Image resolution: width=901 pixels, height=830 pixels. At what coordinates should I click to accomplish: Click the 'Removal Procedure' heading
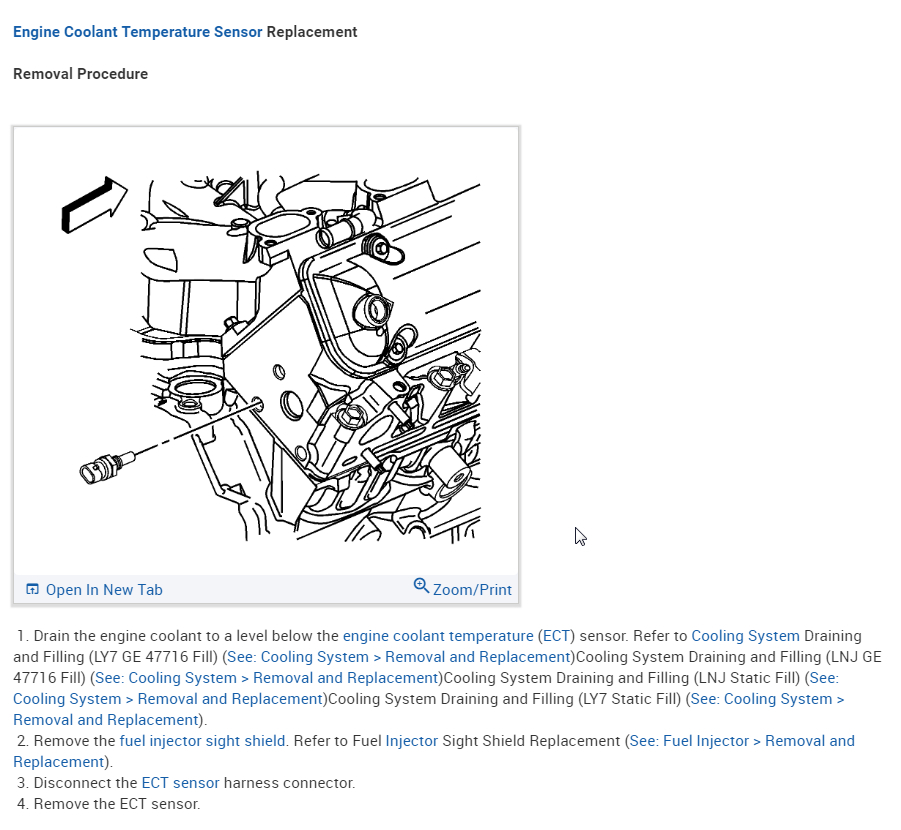coord(80,74)
